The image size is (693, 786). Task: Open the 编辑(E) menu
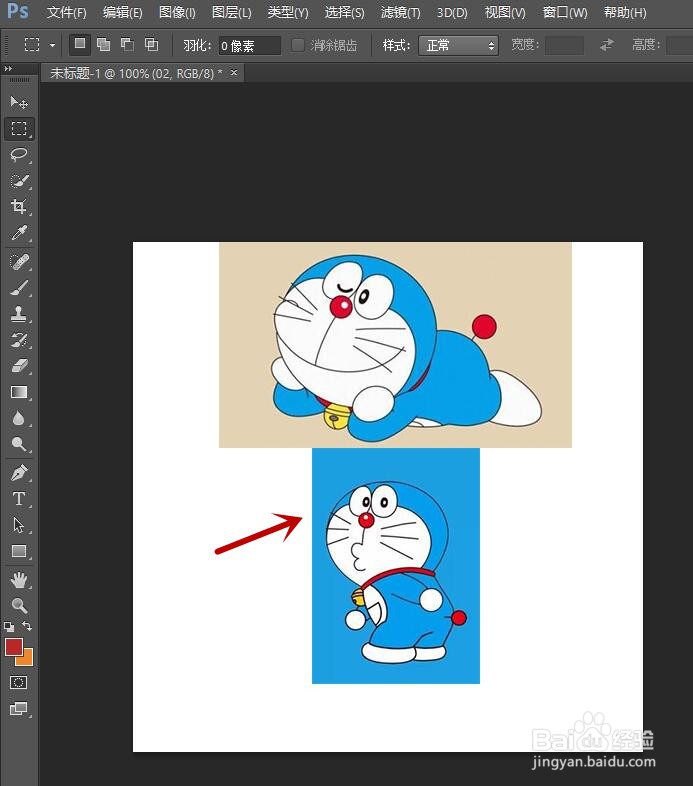click(122, 12)
